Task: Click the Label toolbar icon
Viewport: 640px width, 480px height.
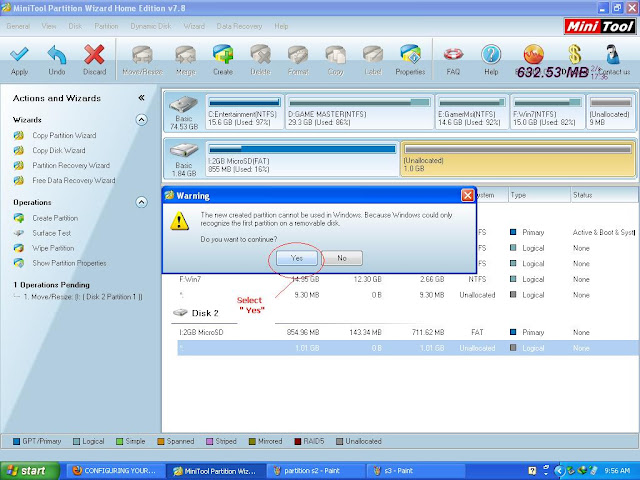Action: point(373,55)
